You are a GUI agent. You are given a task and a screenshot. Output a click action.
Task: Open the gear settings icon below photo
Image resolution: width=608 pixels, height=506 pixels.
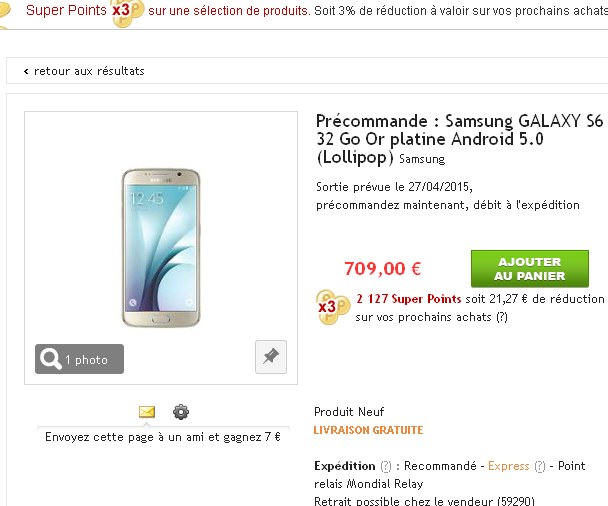[181, 412]
